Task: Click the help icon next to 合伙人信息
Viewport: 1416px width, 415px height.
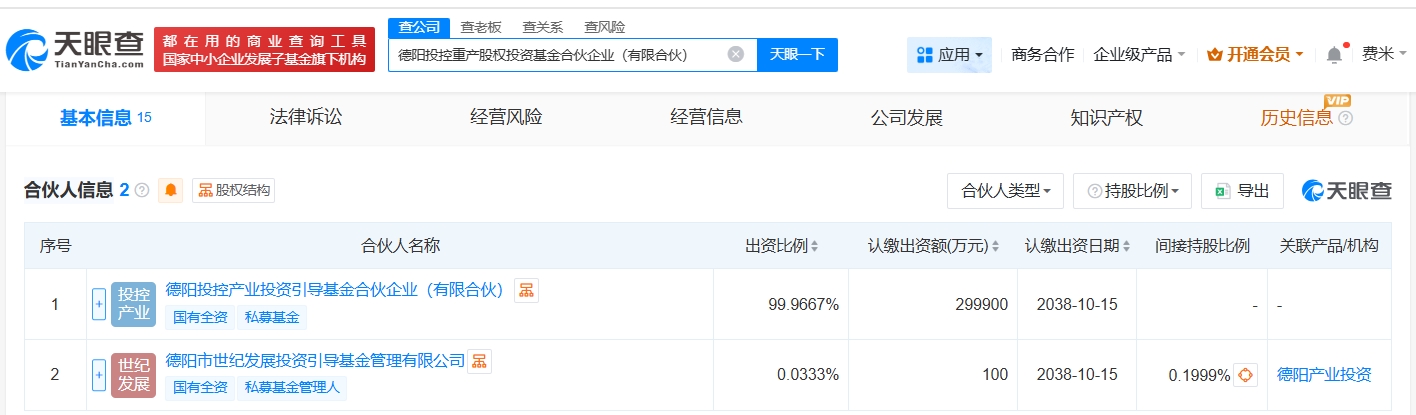Action: pyautogui.click(x=142, y=190)
